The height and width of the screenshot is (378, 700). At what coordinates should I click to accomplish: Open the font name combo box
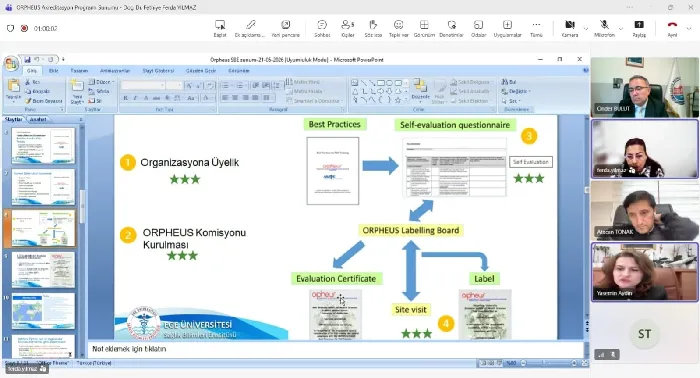point(143,85)
